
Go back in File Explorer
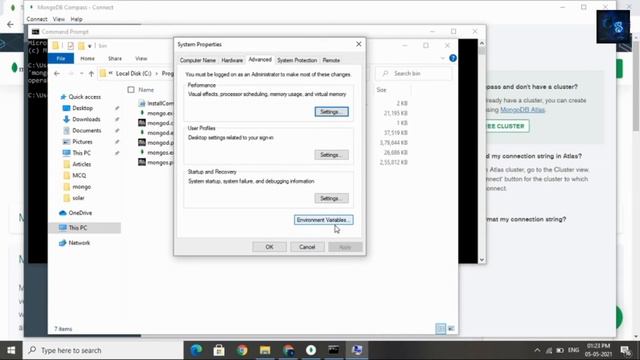click(57, 73)
